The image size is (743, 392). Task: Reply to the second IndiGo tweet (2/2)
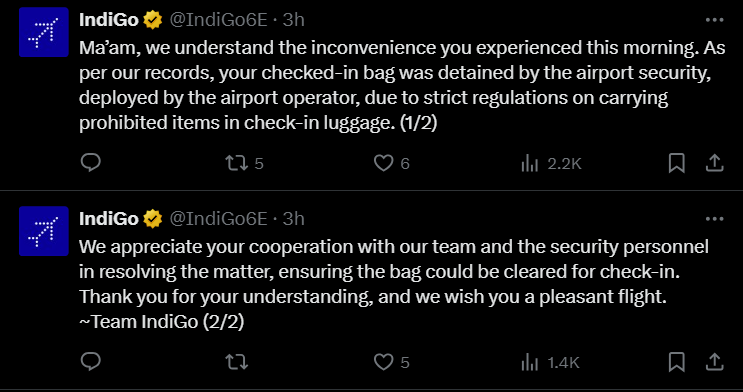pyautogui.click(x=91, y=362)
